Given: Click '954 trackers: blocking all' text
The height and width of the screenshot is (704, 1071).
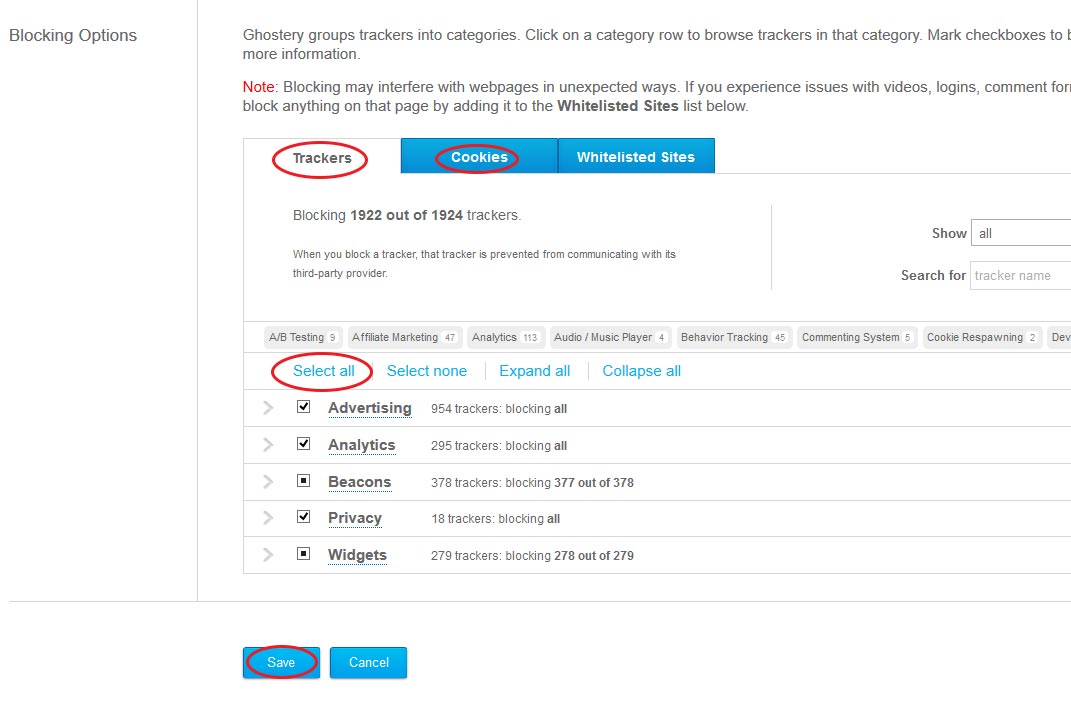Looking at the screenshot, I should pos(499,408).
